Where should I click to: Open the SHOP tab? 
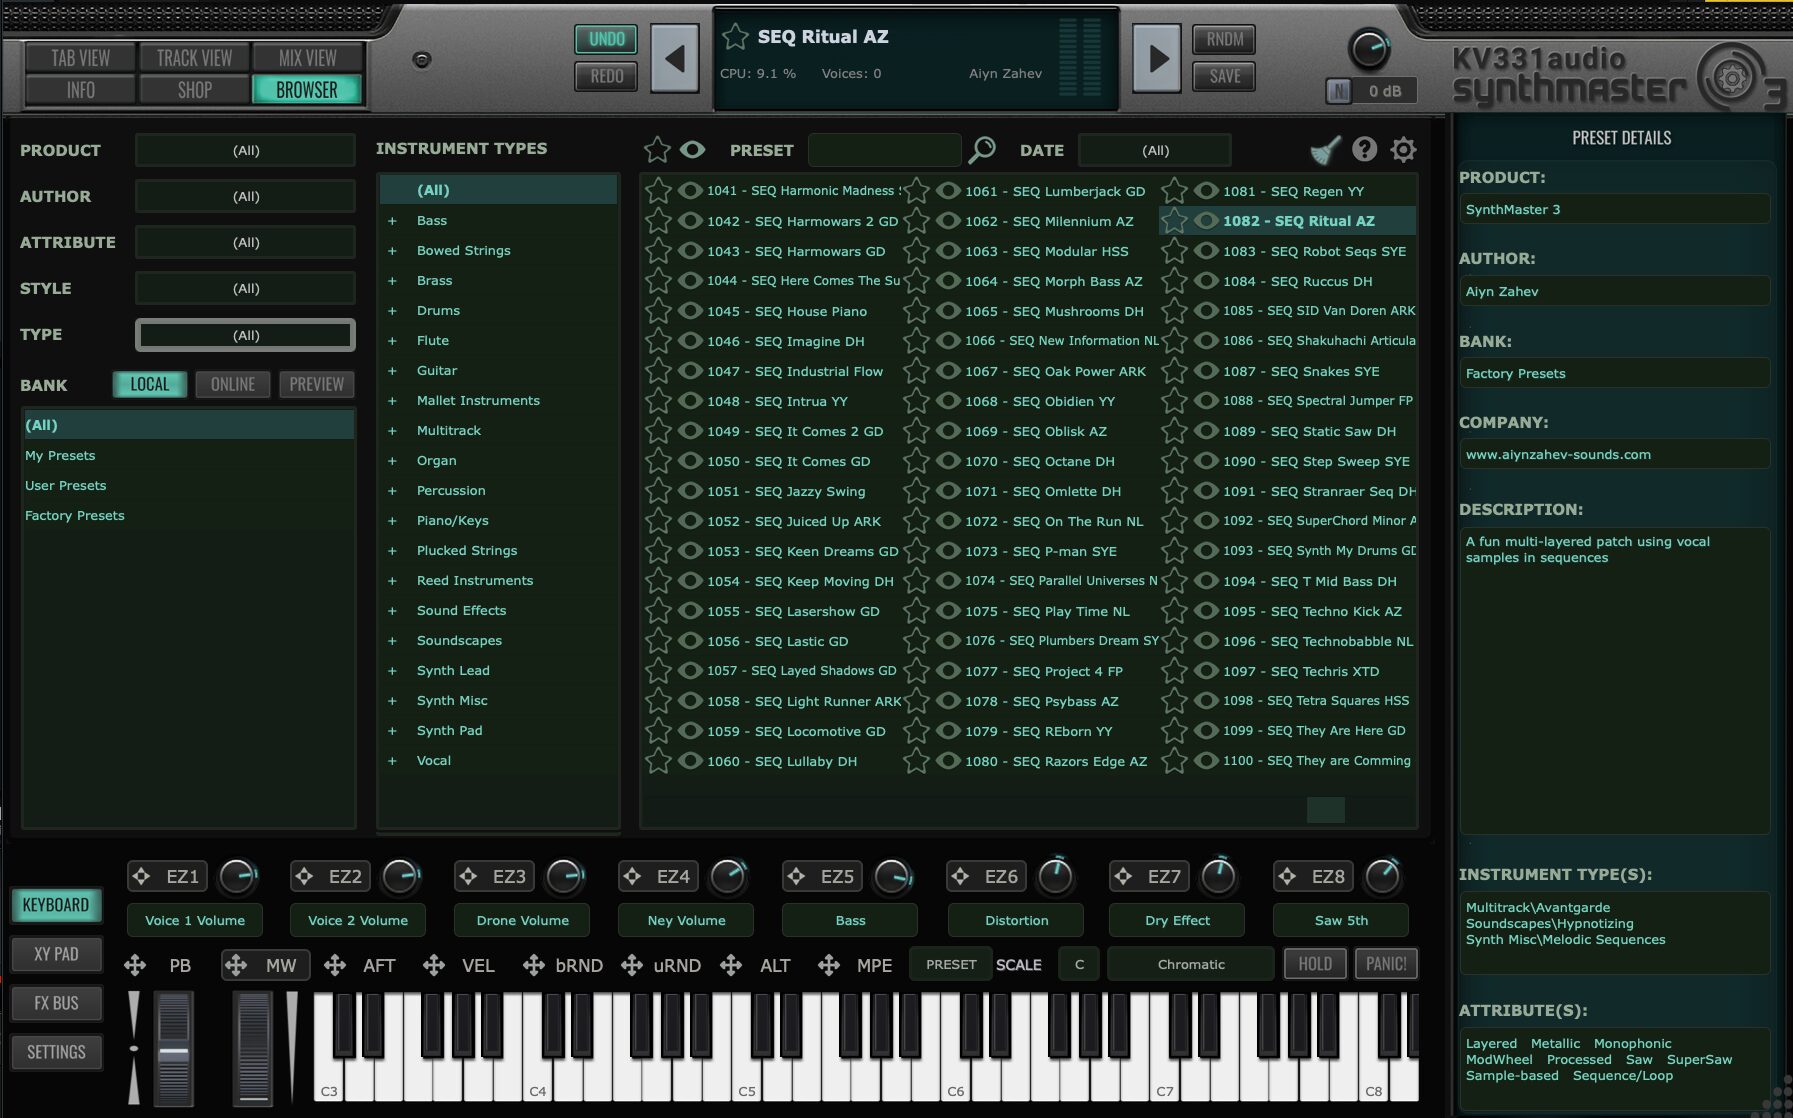pyautogui.click(x=194, y=90)
